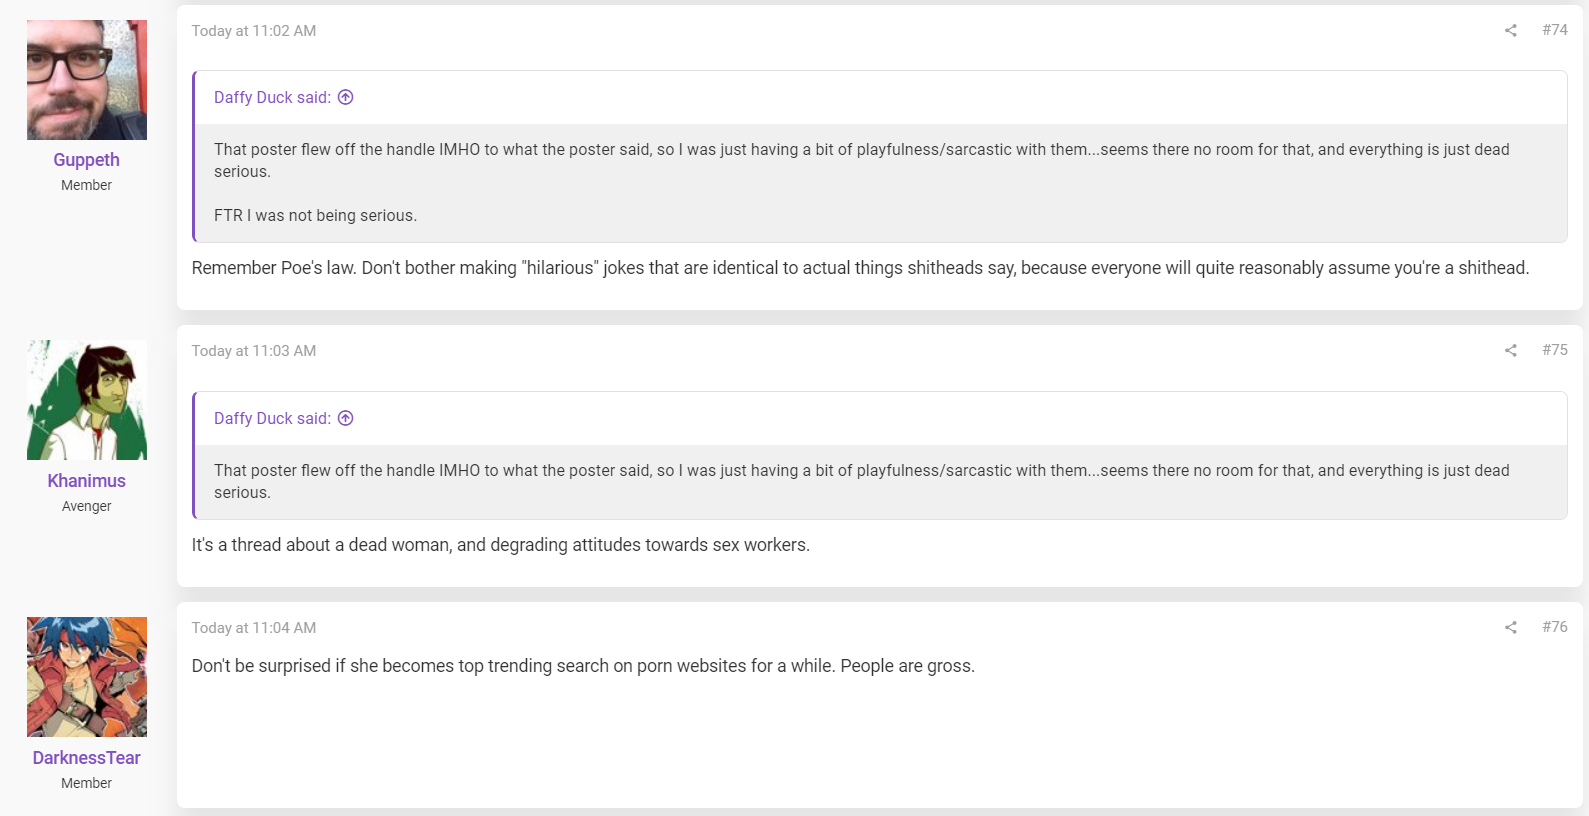Click 'Member' title under Guppeth
The height and width of the screenshot is (816, 1589).
click(87, 185)
